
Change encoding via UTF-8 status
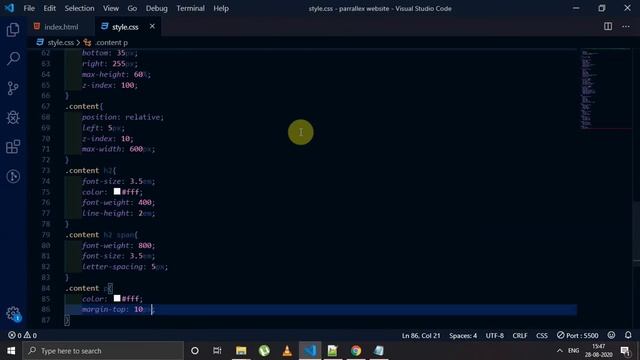(x=495, y=335)
